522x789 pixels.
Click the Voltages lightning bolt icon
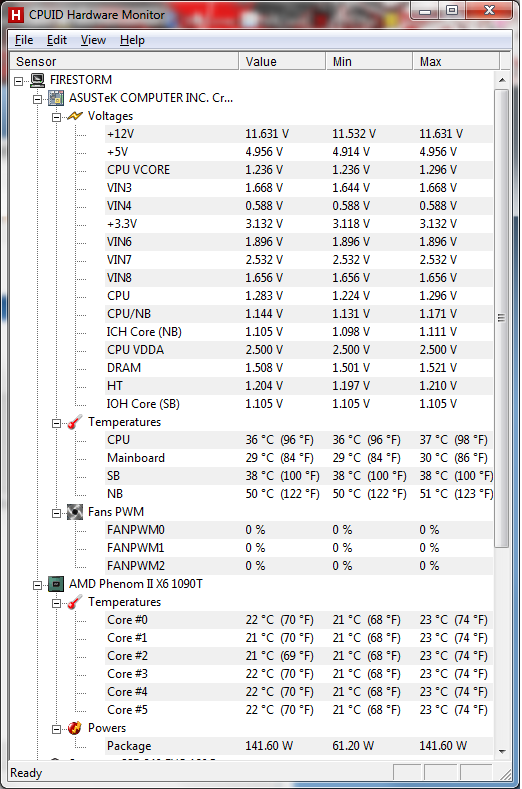point(74,116)
